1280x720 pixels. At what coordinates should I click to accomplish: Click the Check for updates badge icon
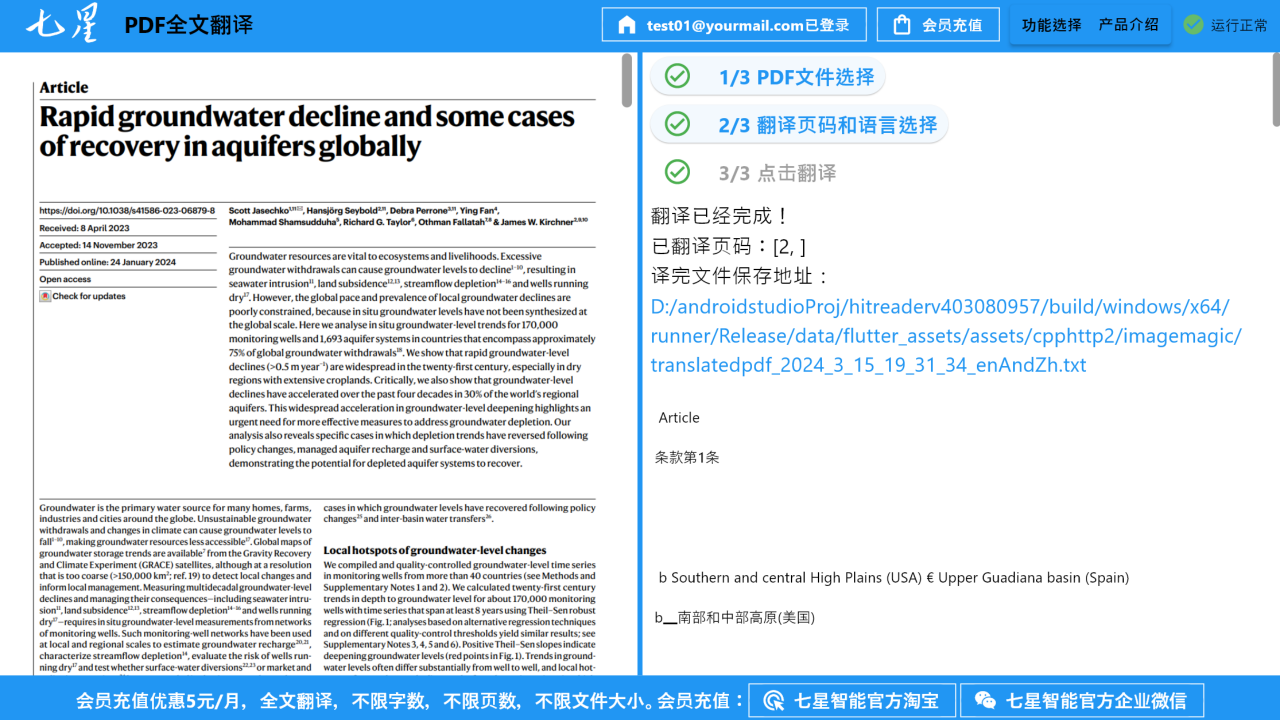click(x=45, y=296)
